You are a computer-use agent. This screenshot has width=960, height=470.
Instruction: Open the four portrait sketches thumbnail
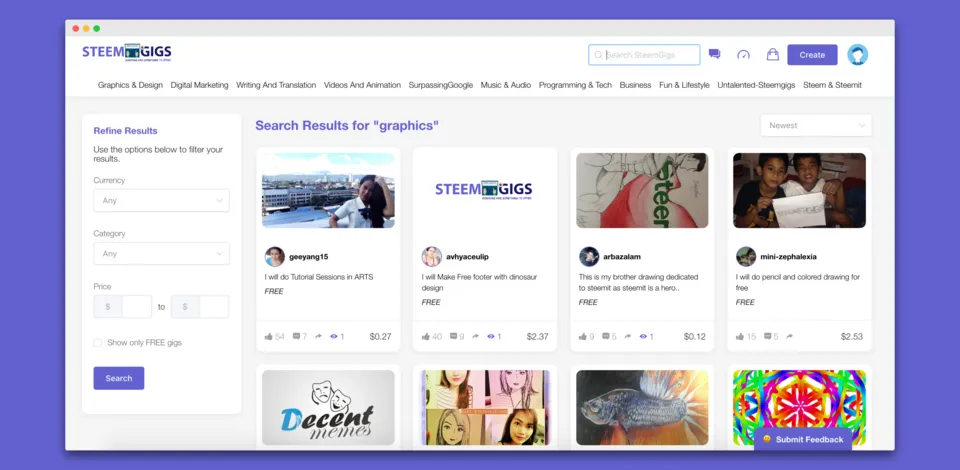(x=485, y=408)
